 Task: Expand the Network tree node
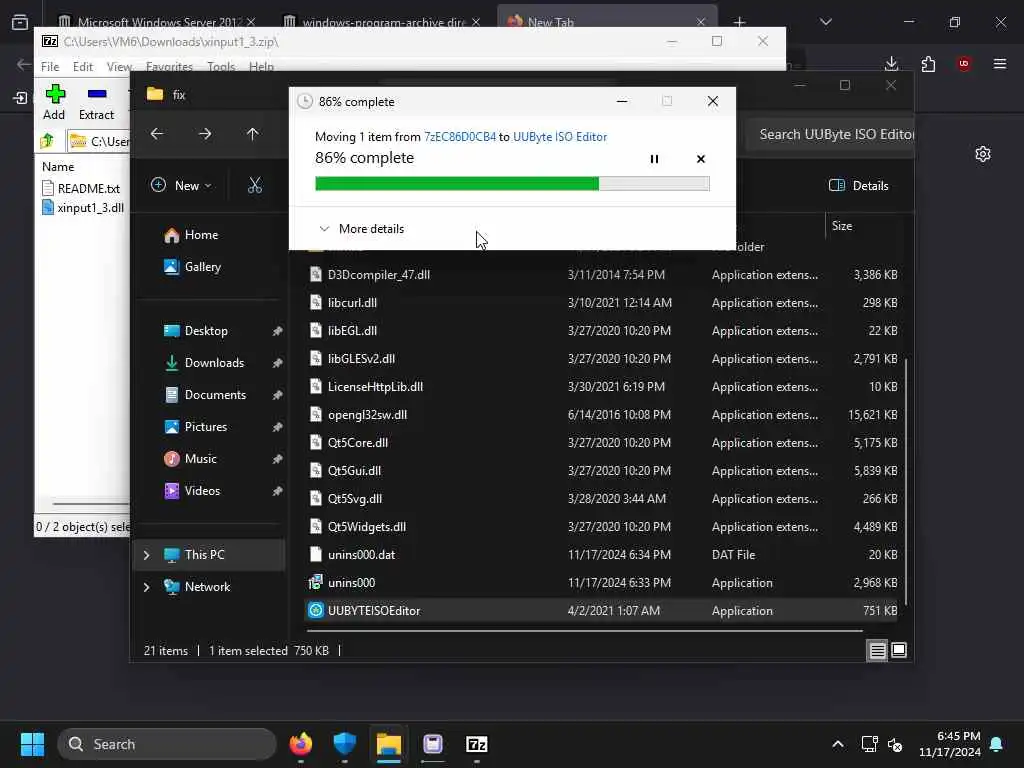(146, 587)
